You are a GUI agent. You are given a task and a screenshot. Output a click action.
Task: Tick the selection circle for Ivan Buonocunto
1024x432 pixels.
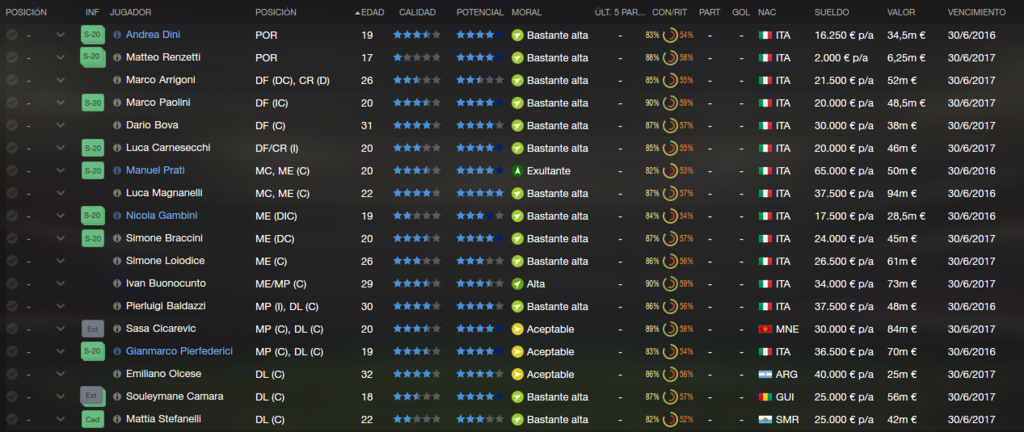pos(12,284)
